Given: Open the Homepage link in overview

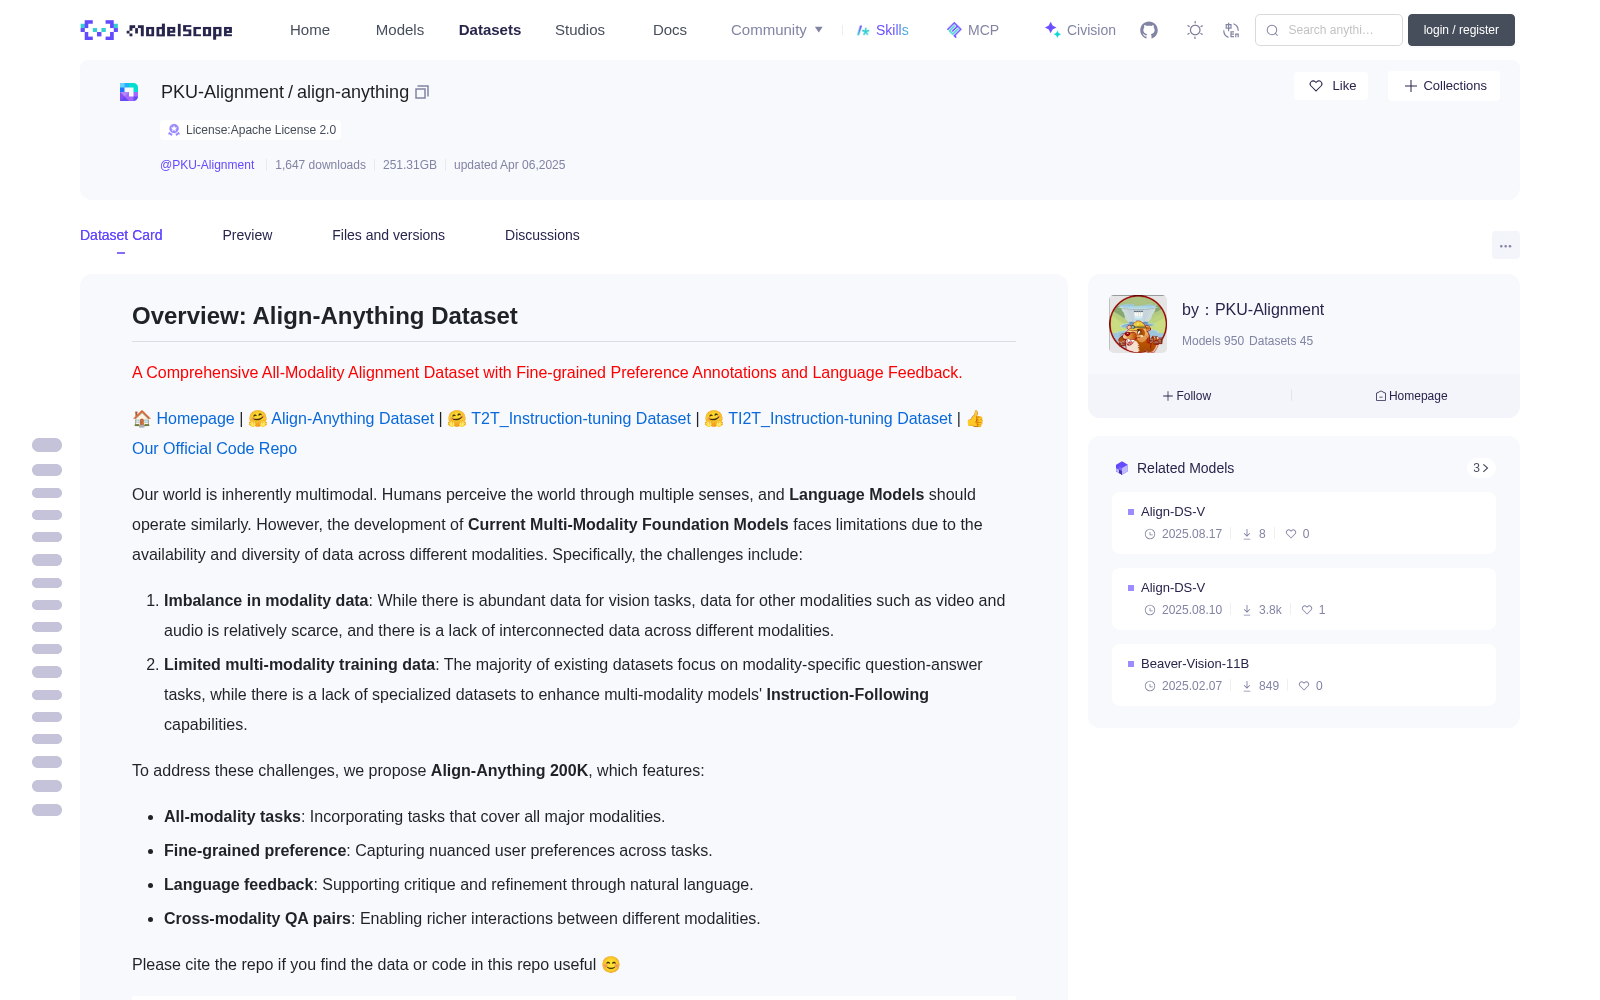Looking at the screenshot, I should (195, 419).
